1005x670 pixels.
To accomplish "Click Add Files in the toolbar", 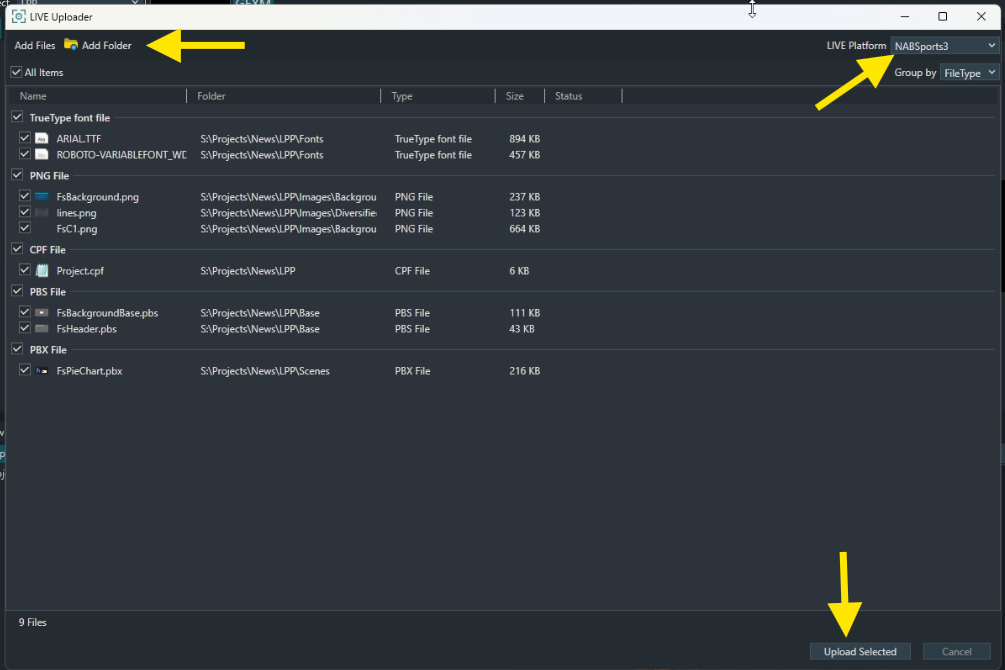I will coord(35,45).
